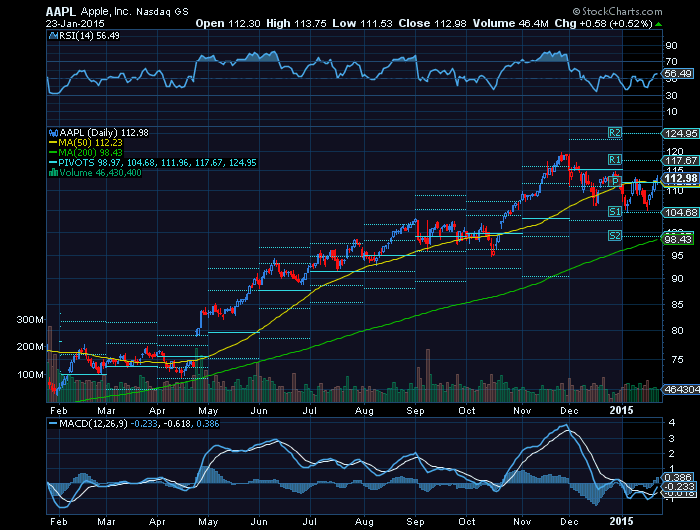Click the 'MA(200) 98.43' legend text
The height and width of the screenshot is (530, 700).
click(x=91, y=153)
